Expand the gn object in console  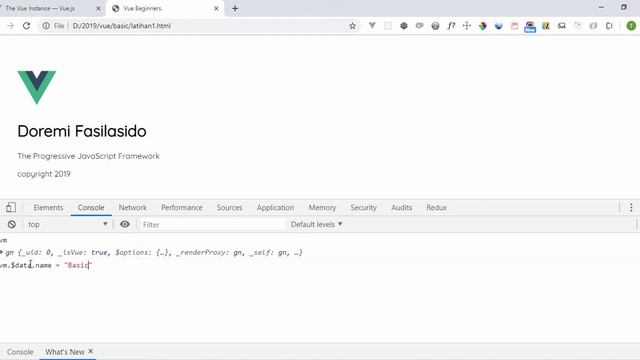click(2, 252)
